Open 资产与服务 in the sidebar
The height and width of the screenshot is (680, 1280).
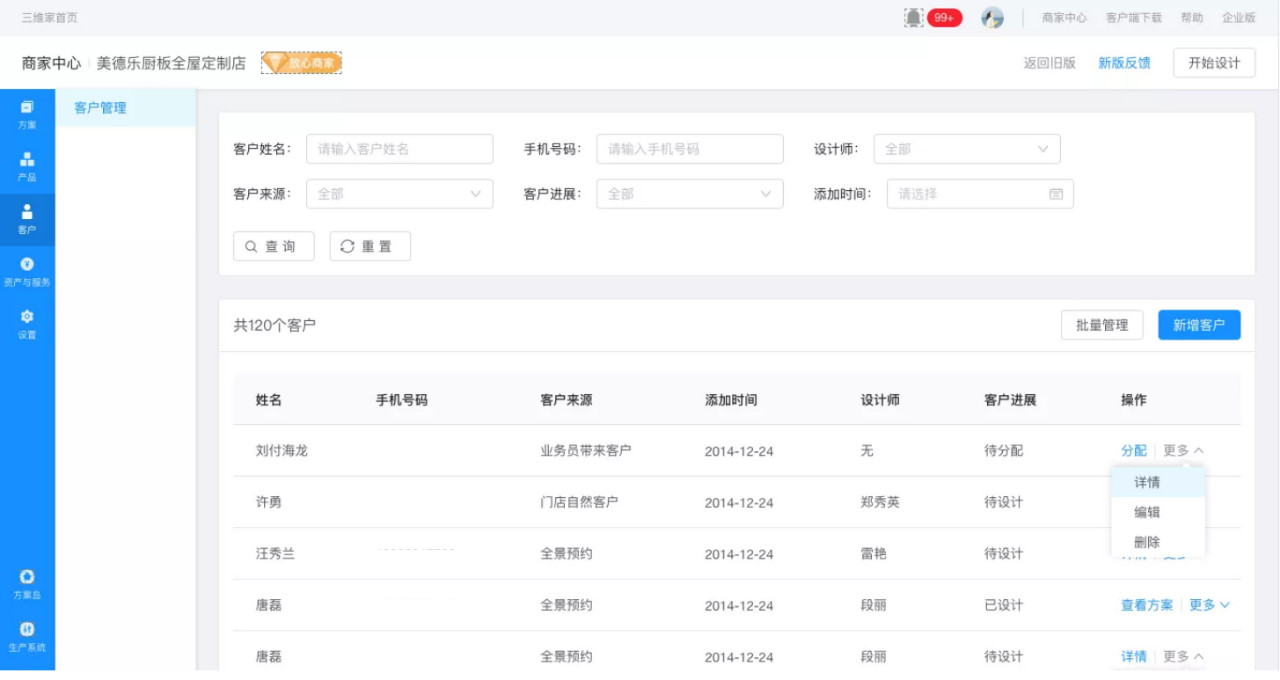click(x=27, y=271)
